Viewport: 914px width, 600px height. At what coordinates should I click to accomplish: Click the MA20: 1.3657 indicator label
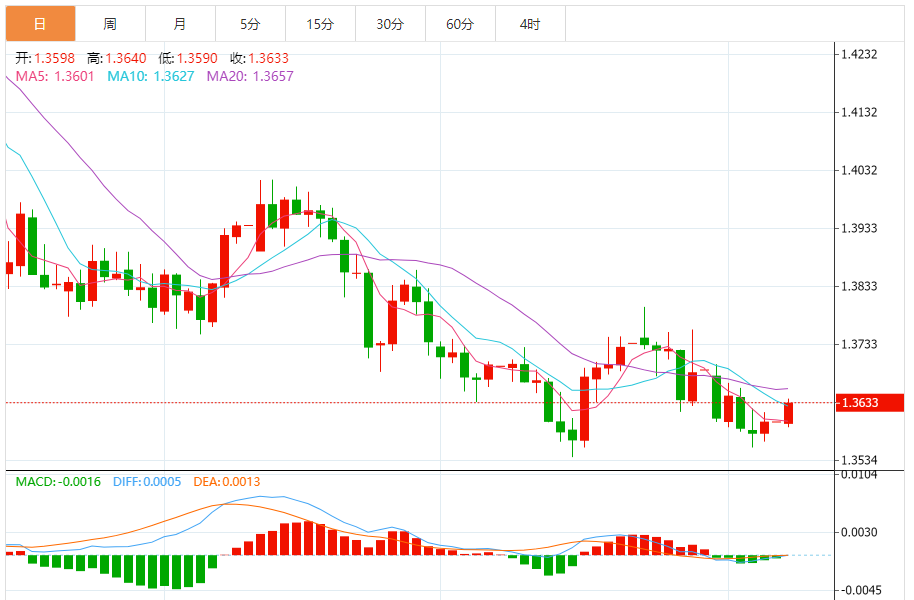[x=250, y=76]
